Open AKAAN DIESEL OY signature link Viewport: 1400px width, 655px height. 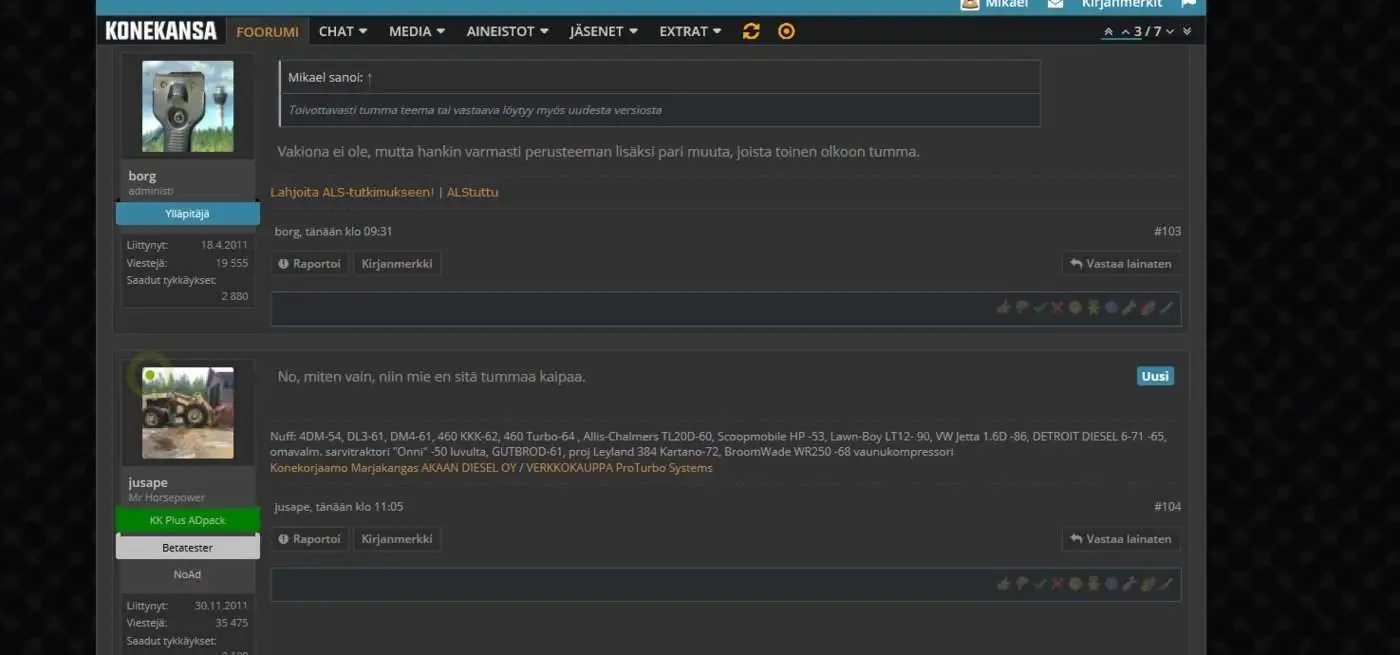click(x=469, y=468)
